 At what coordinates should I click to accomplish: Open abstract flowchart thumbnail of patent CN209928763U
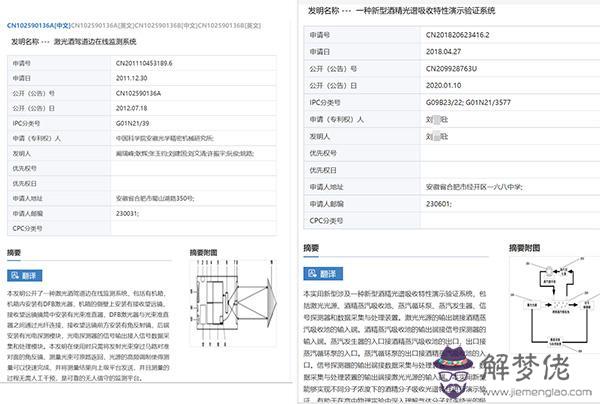[x=555, y=304]
